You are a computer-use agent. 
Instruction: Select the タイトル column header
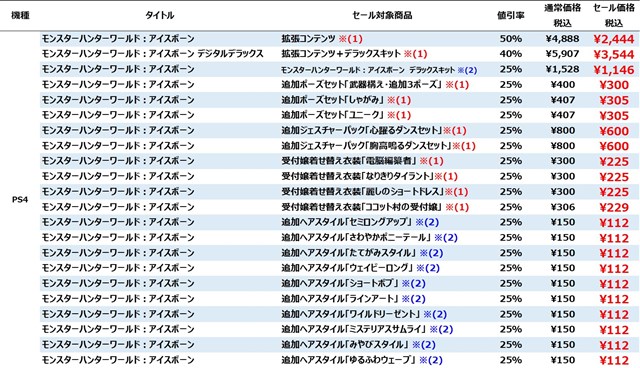pyautogui.click(x=160, y=16)
